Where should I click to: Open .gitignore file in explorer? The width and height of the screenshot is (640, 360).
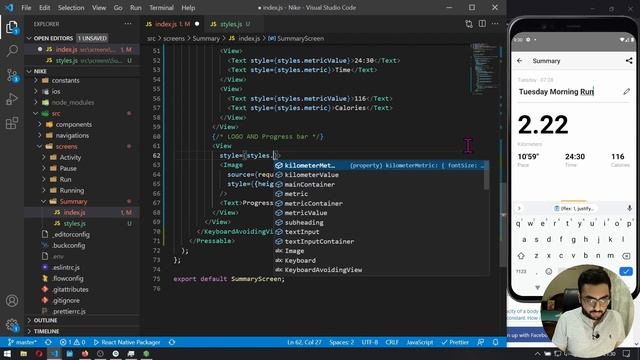[66, 300]
